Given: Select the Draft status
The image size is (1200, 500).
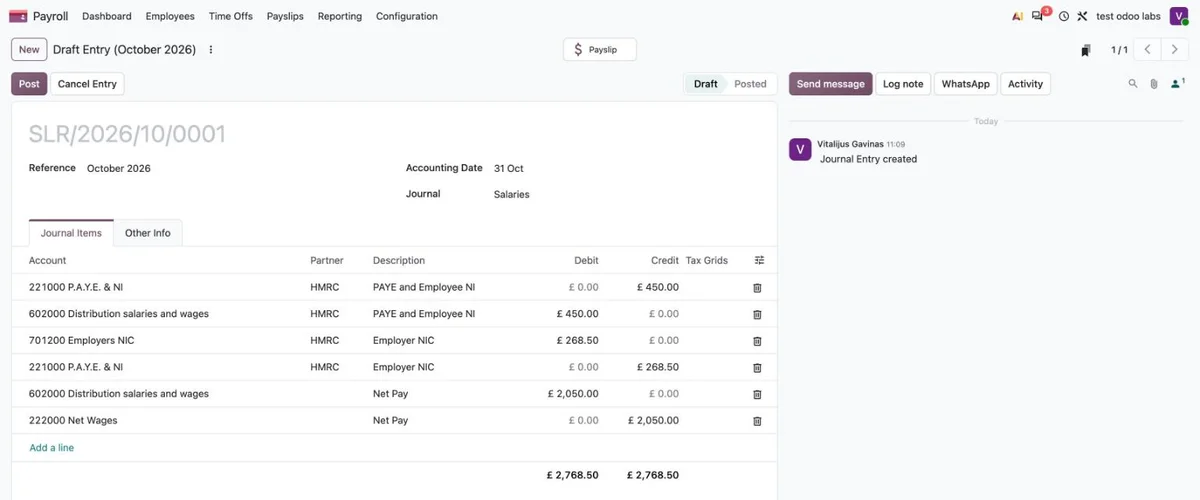Looking at the screenshot, I should (x=706, y=84).
